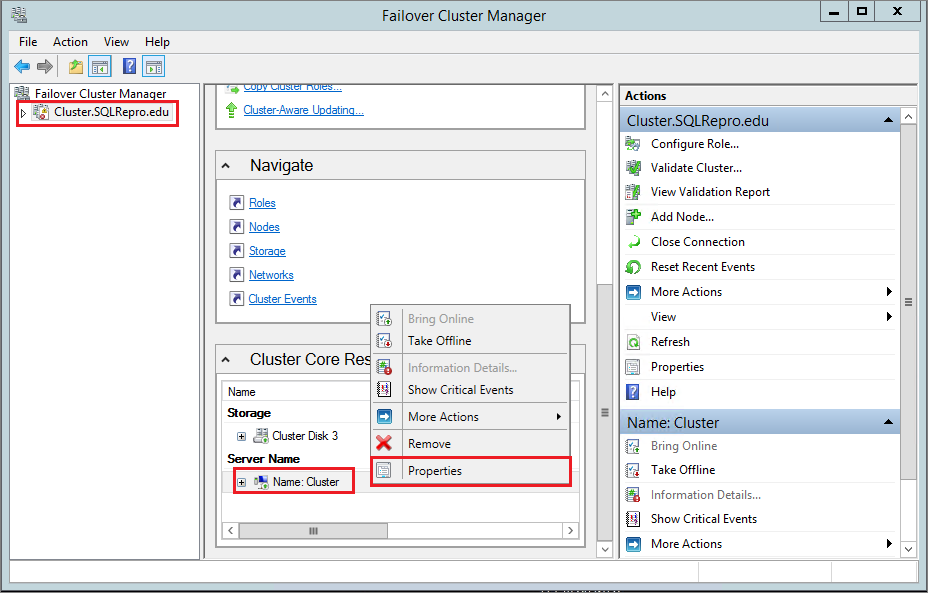Click the Forward arrow toolbar icon
Image resolution: width=928 pixels, height=593 pixels.
(45, 66)
